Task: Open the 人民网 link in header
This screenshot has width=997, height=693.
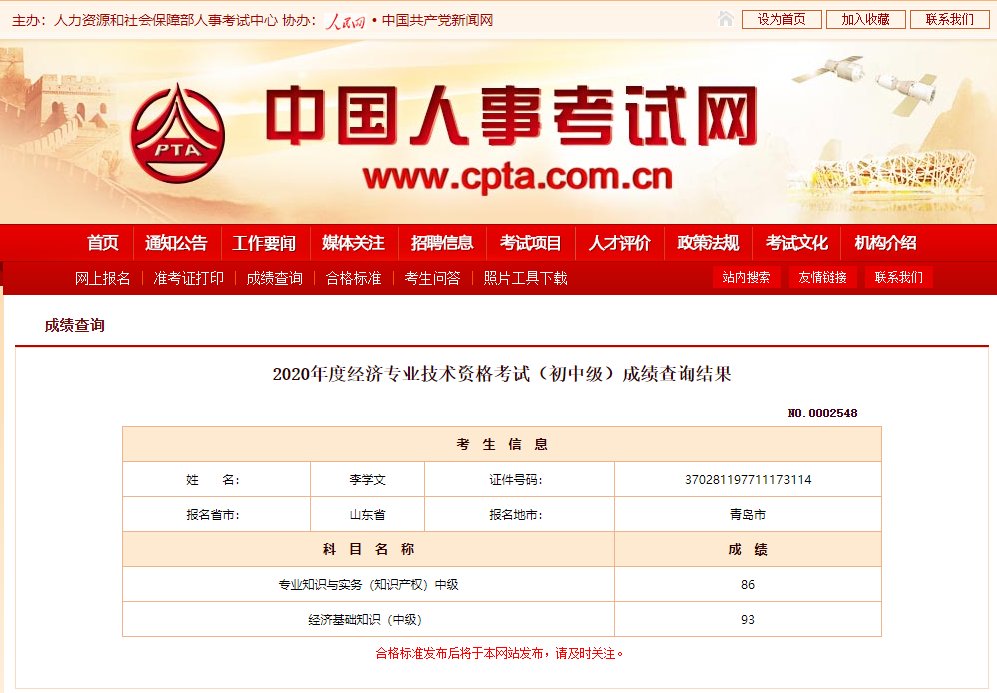Action: (347, 20)
